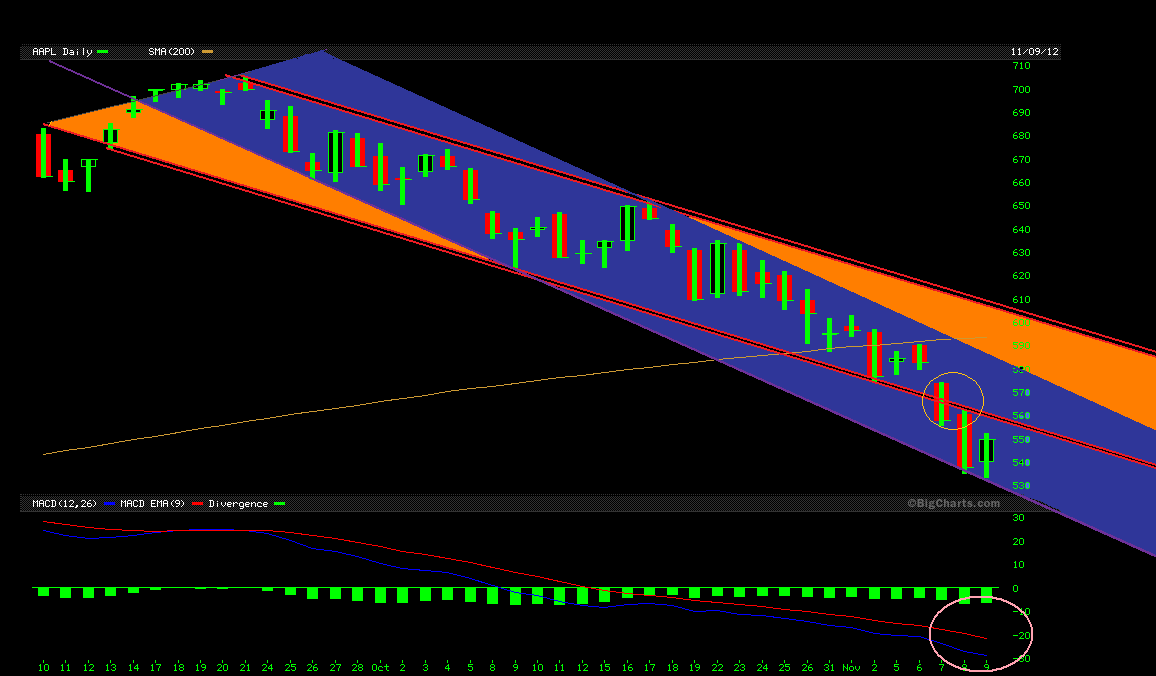Click the 27 date axis label

[335, 667]
